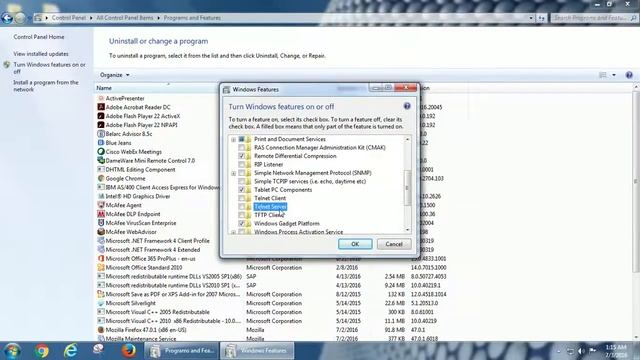This screenshot has height=360, width=640.
Task: Enable the Telnet Server checkbox
Action: 242,207
